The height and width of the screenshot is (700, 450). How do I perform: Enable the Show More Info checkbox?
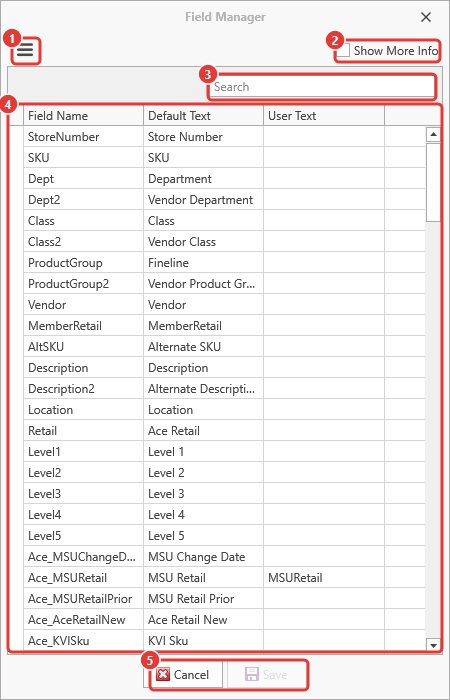[x=343, y=51]
